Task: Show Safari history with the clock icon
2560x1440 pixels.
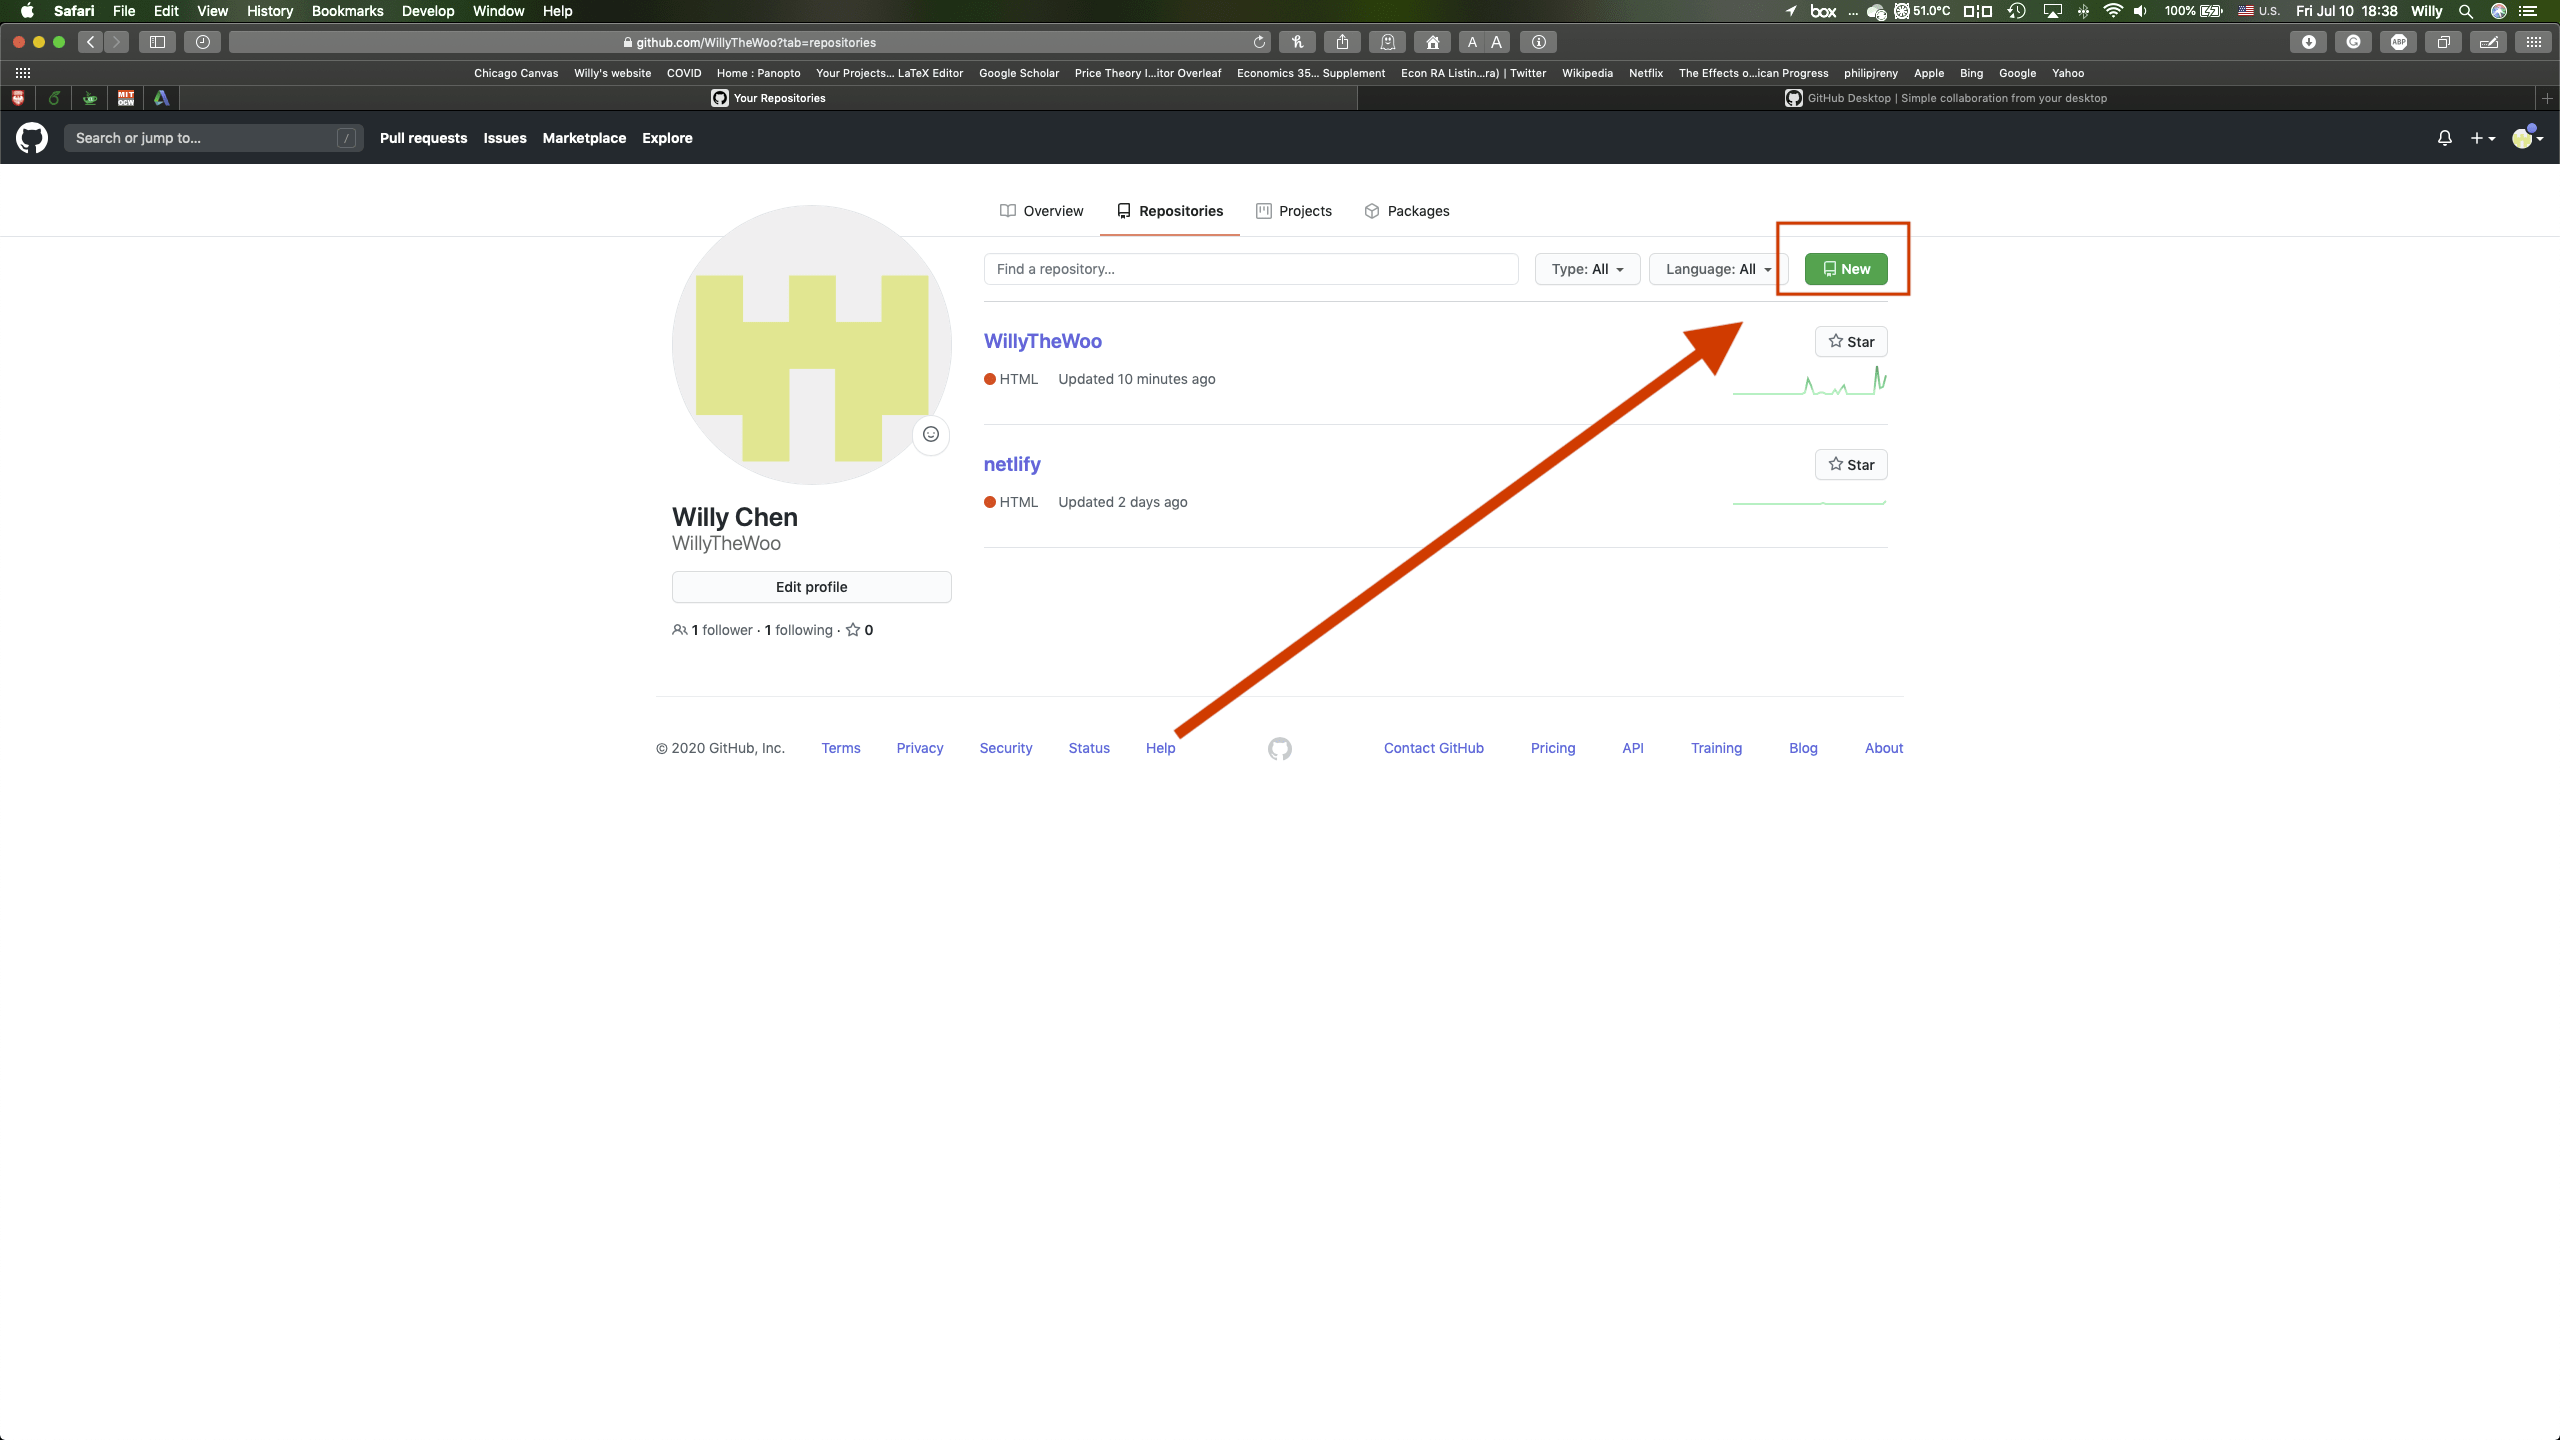Action: pos(202,42)
